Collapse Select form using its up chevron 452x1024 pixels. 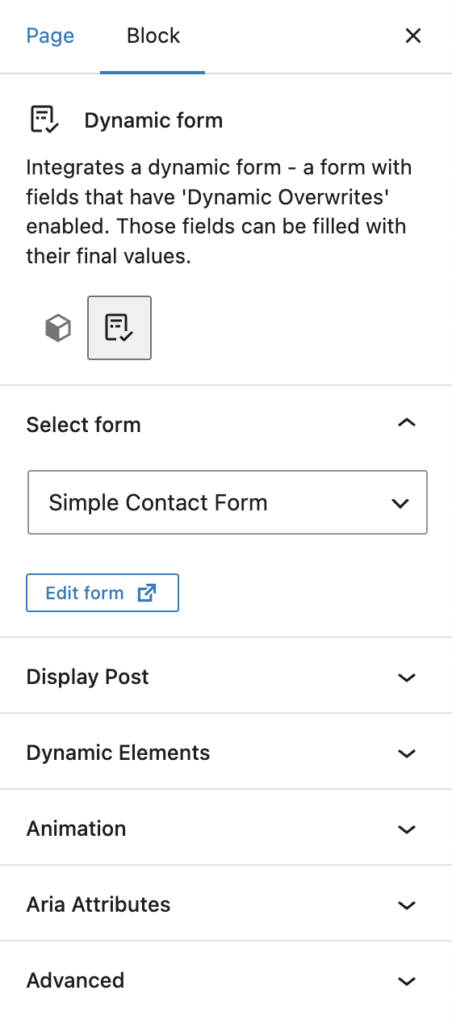[x=406, y=423]
